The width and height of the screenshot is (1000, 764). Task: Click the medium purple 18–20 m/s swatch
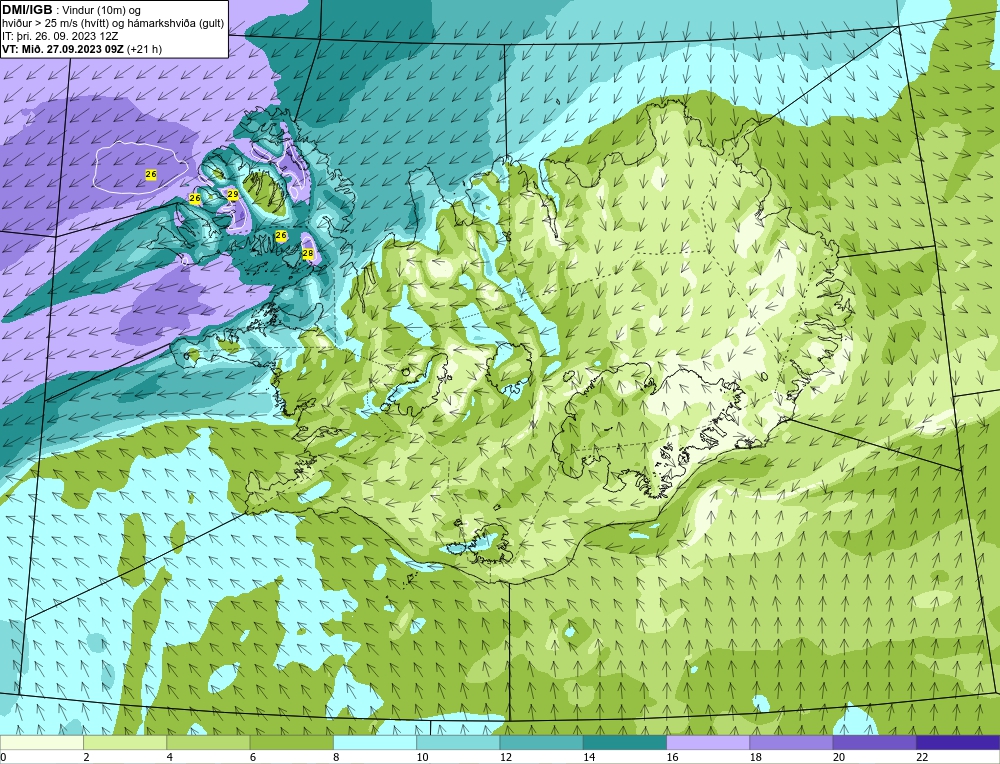point(791,742)
